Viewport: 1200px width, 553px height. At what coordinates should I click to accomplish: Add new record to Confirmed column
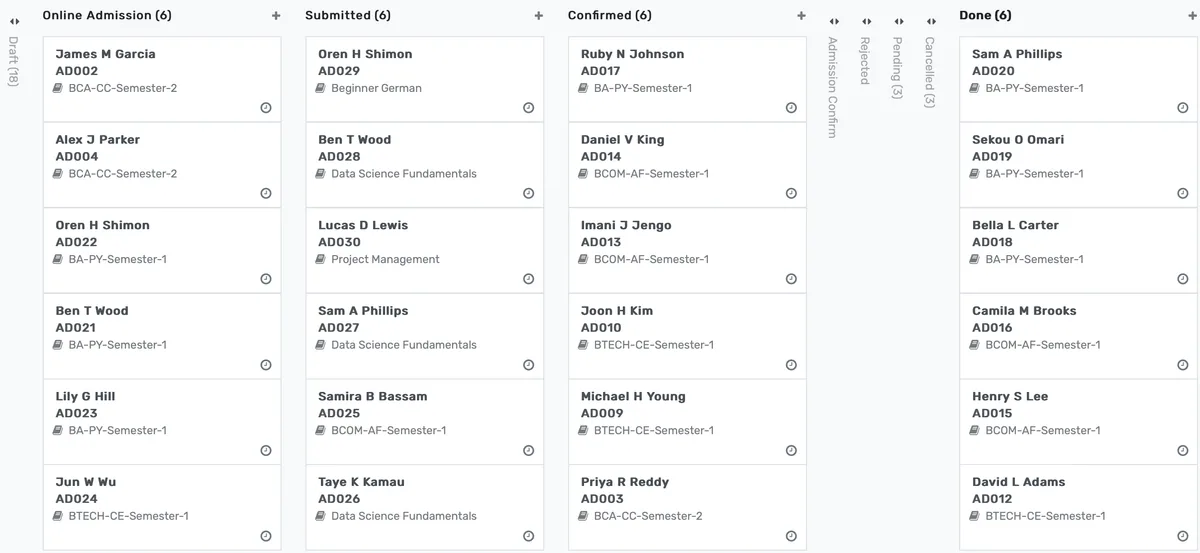tap(801, 16)
